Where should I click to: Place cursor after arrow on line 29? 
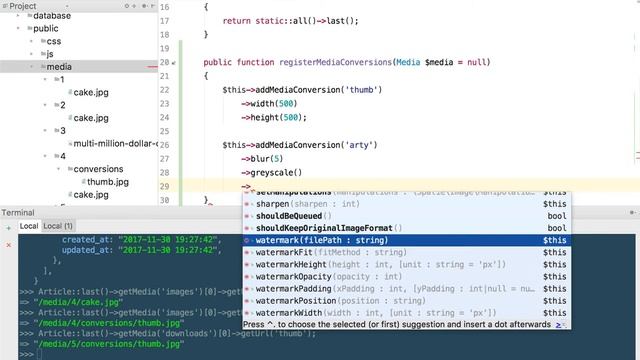point(252,187)
